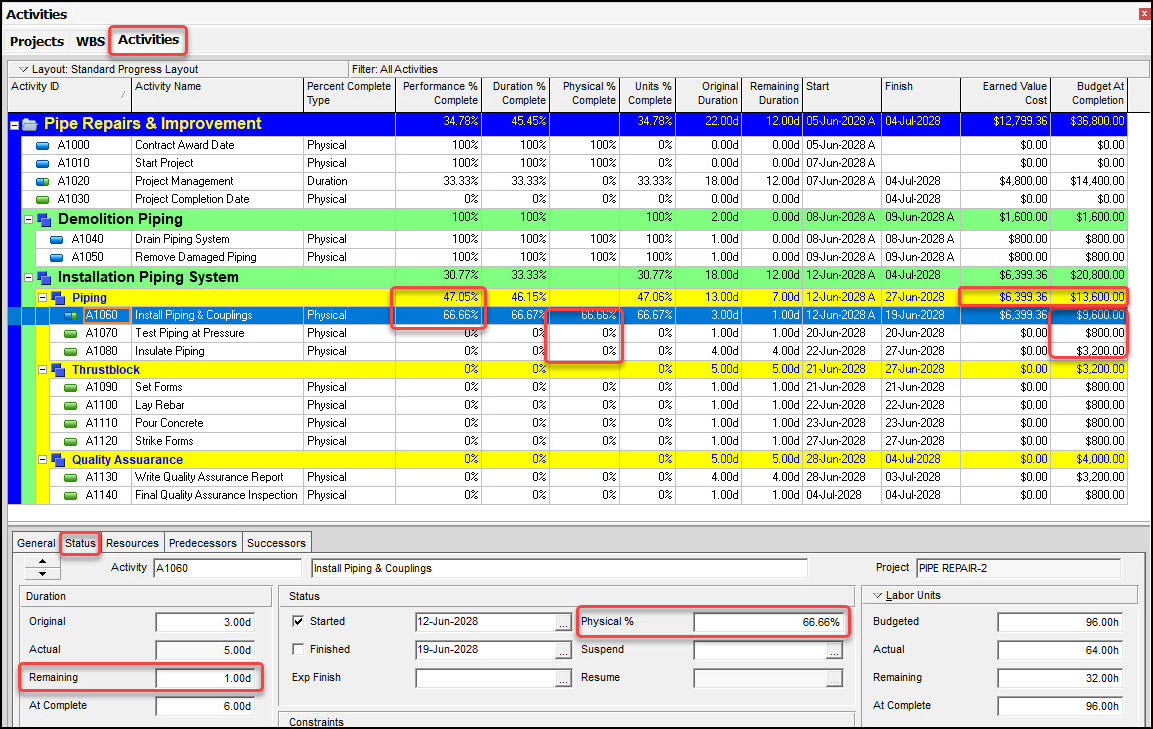
Task: Click the A1090 activity icon
Action: tap(71, 388)
